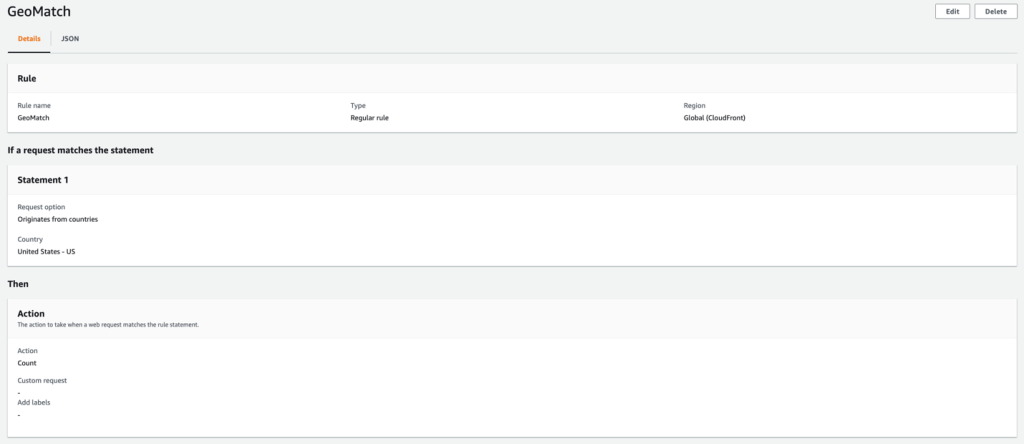Screen dimensions: 1024x444
Task: Click the Rule section header
Action: click(27, 78)
